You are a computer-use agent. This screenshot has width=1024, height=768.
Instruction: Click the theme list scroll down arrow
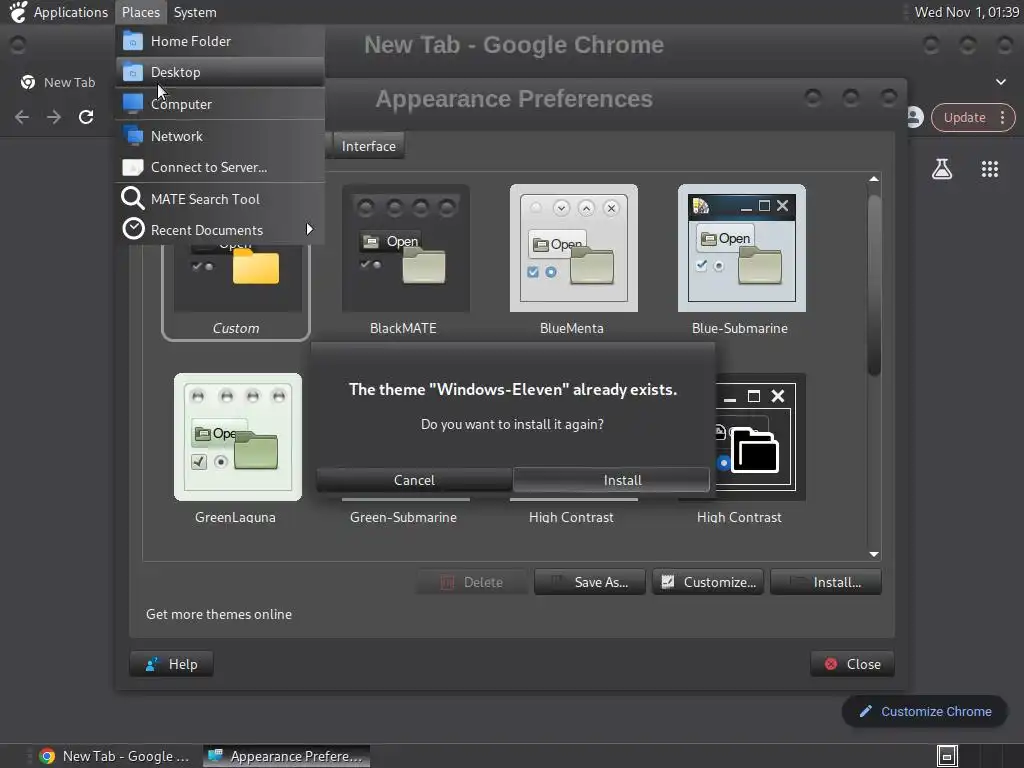click(x=874, y=554)
